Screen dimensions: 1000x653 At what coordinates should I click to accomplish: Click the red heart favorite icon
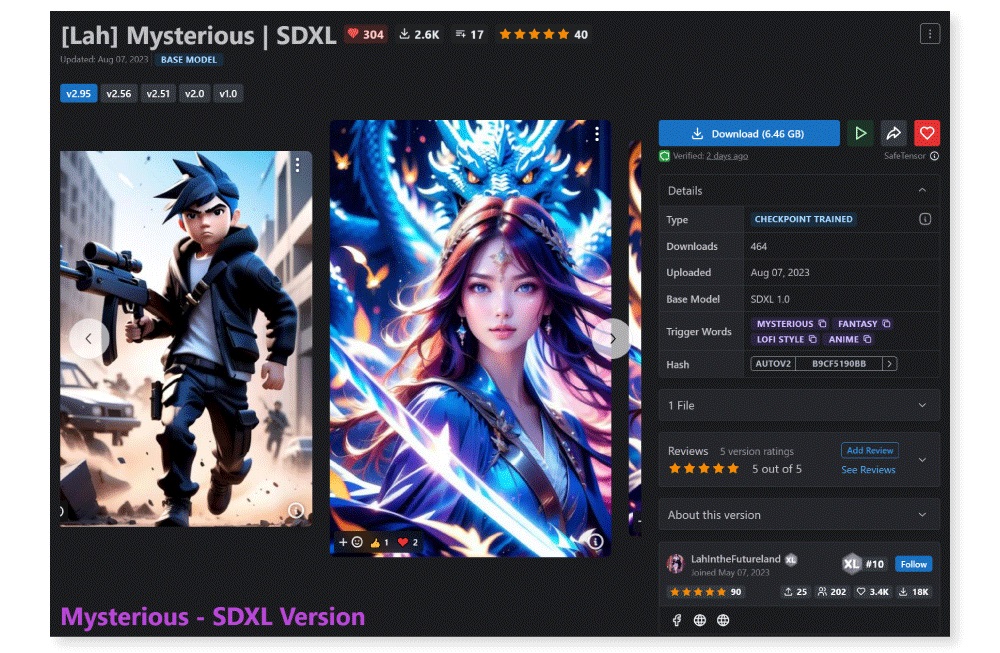927,133
